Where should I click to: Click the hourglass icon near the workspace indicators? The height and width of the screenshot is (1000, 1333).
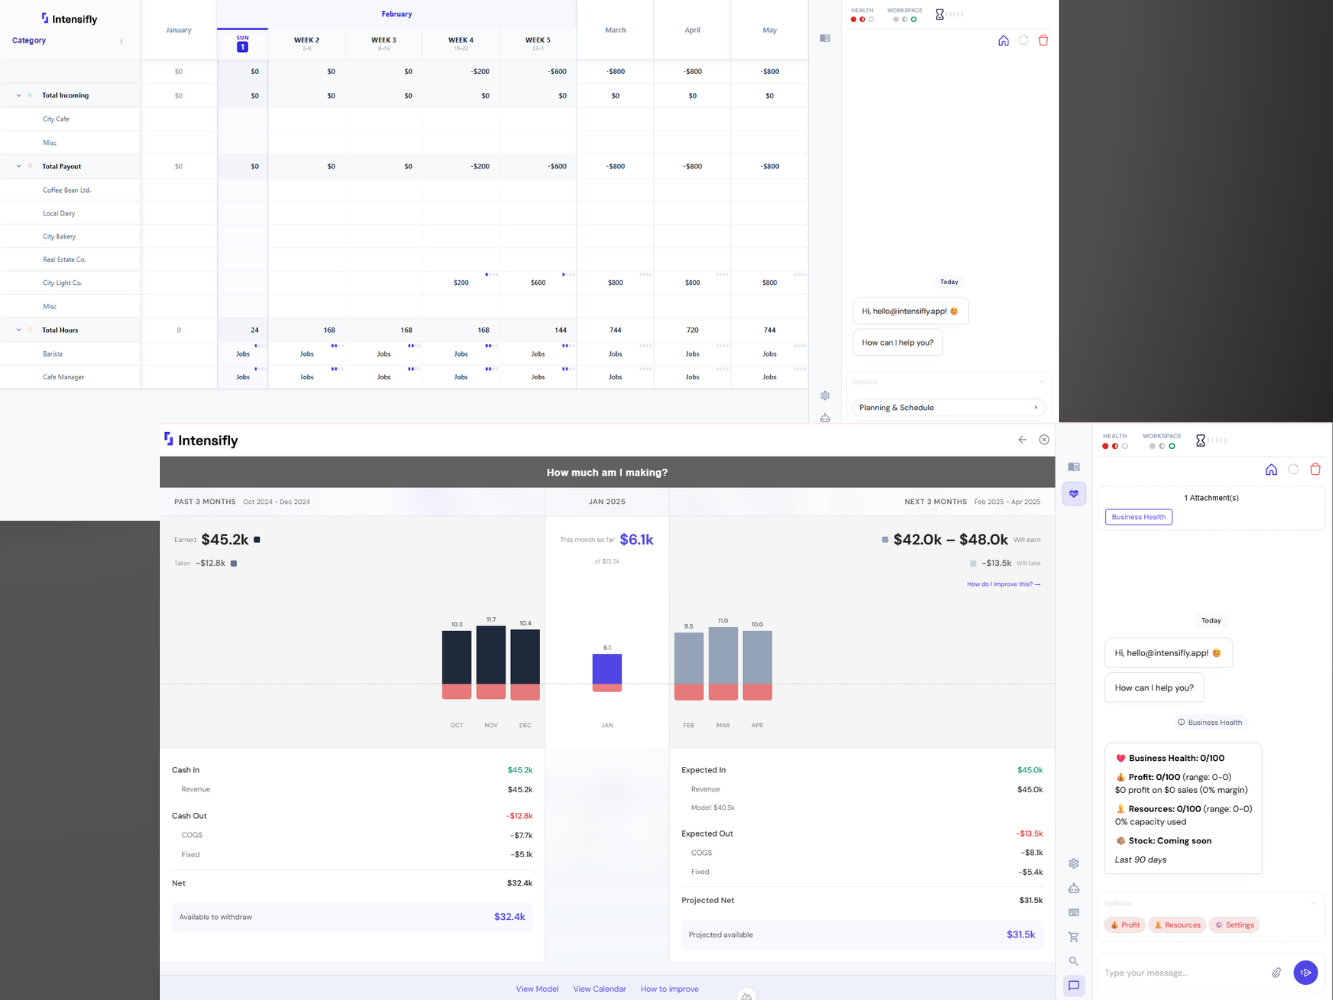pyautogui.click(x=1199, y=440)
